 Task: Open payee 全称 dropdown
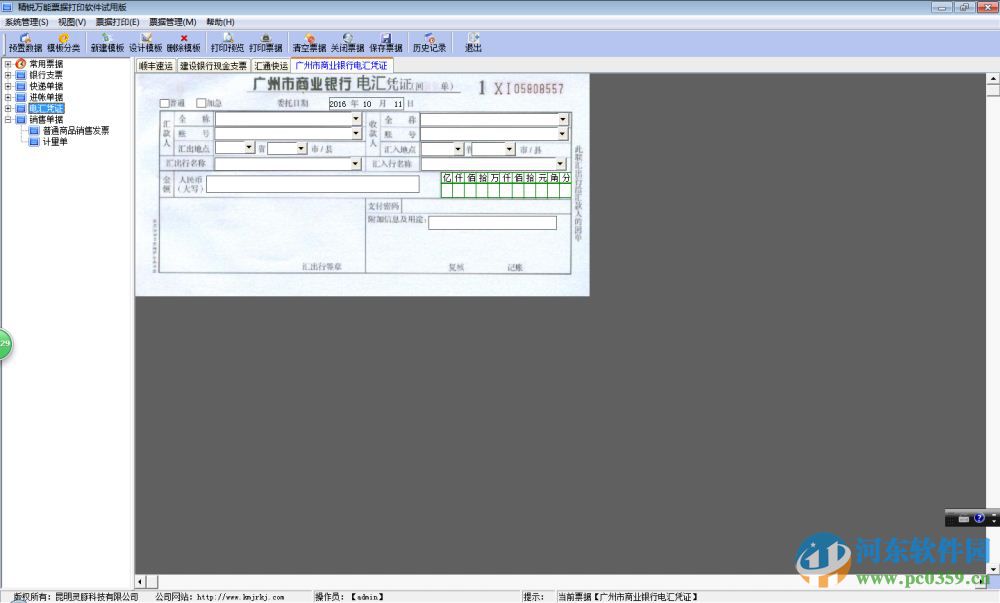tap(562, 119)
